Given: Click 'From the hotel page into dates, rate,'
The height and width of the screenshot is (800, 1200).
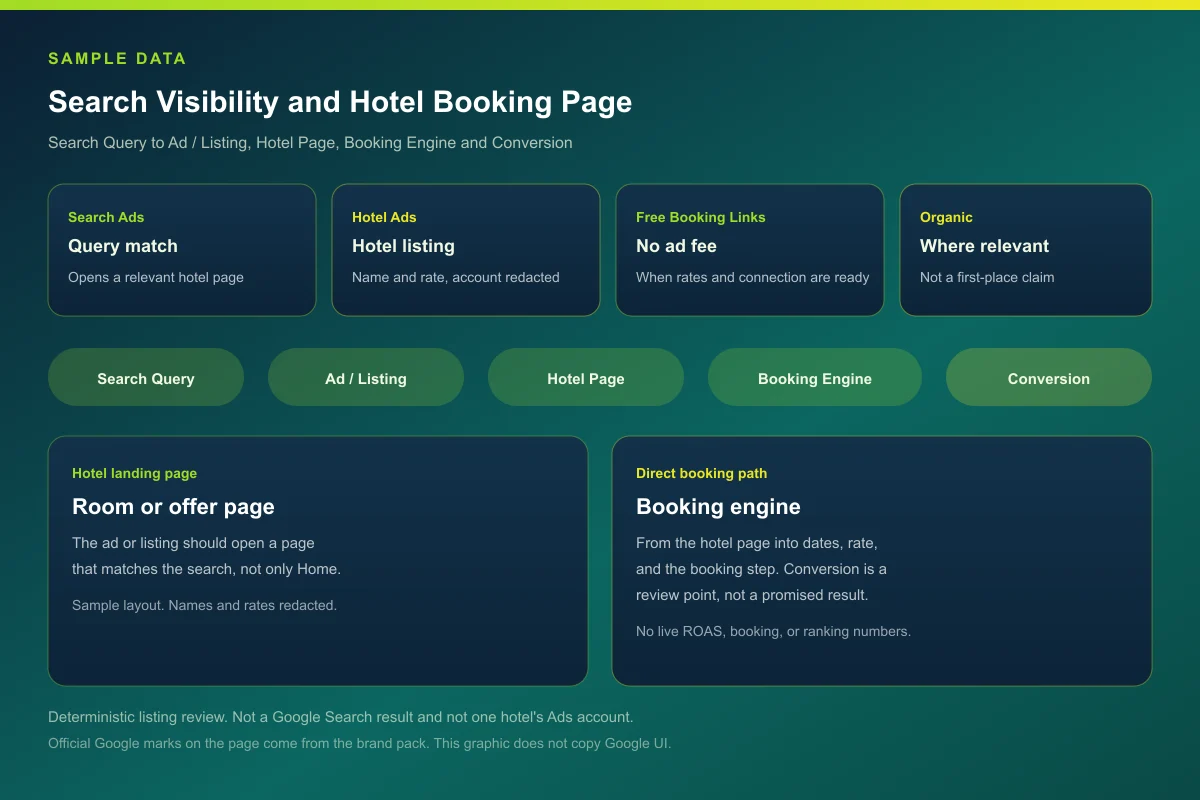Looking at the screenshot, I should click(757, 543).
